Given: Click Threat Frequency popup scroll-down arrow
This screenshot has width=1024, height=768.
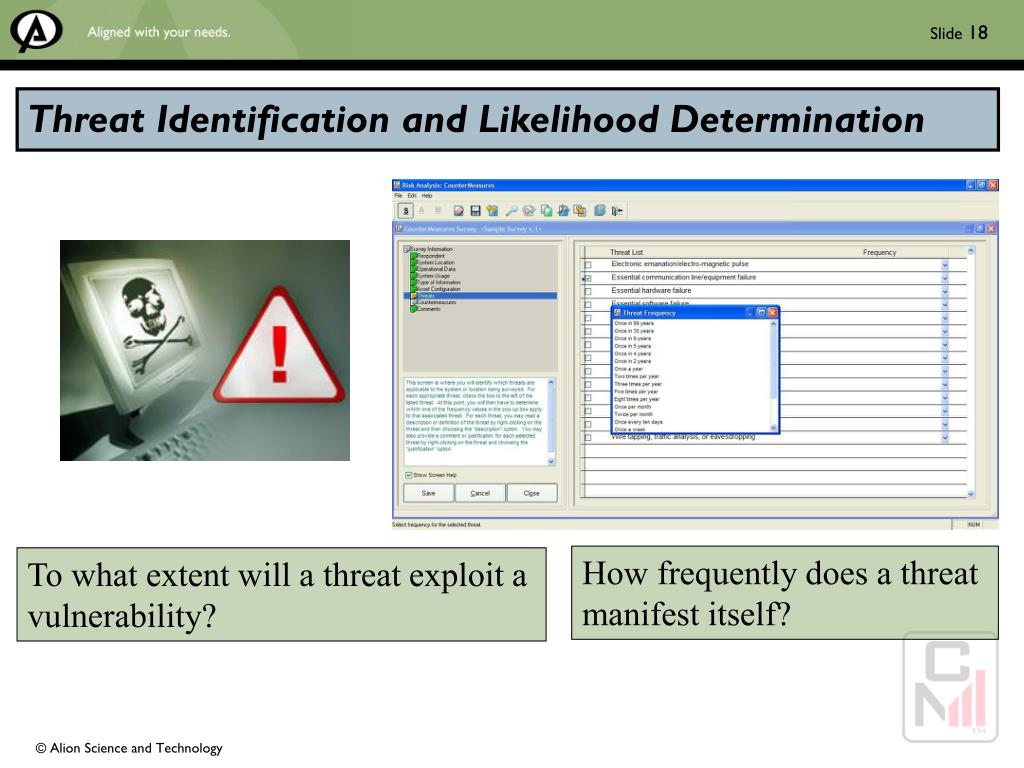Looking at the screenshot, I should coord(774,428).
